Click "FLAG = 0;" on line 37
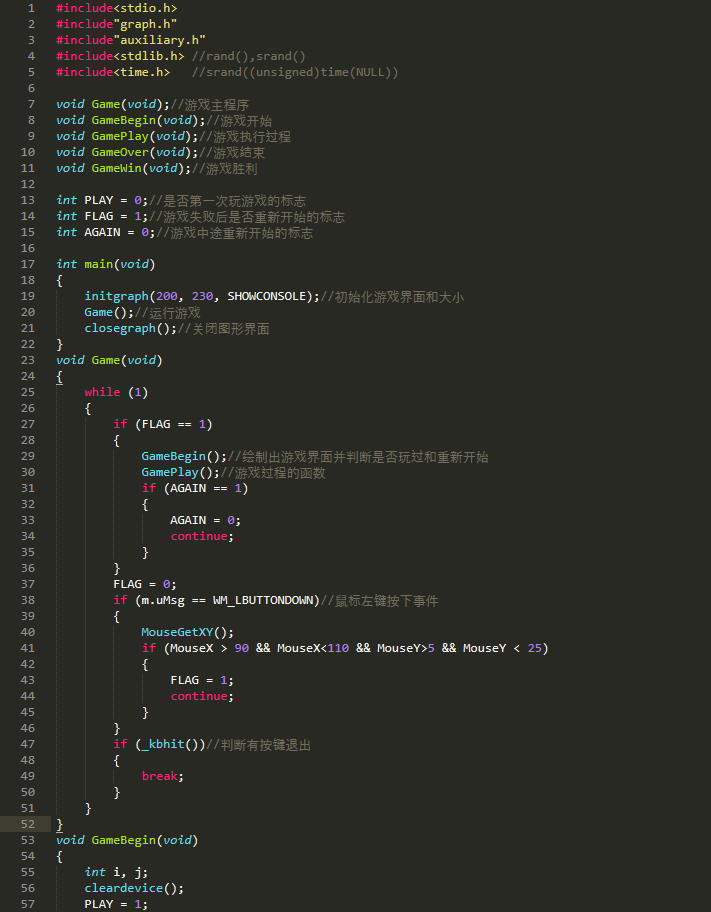The width and height of the screenshot is (711, 912). 145,584
